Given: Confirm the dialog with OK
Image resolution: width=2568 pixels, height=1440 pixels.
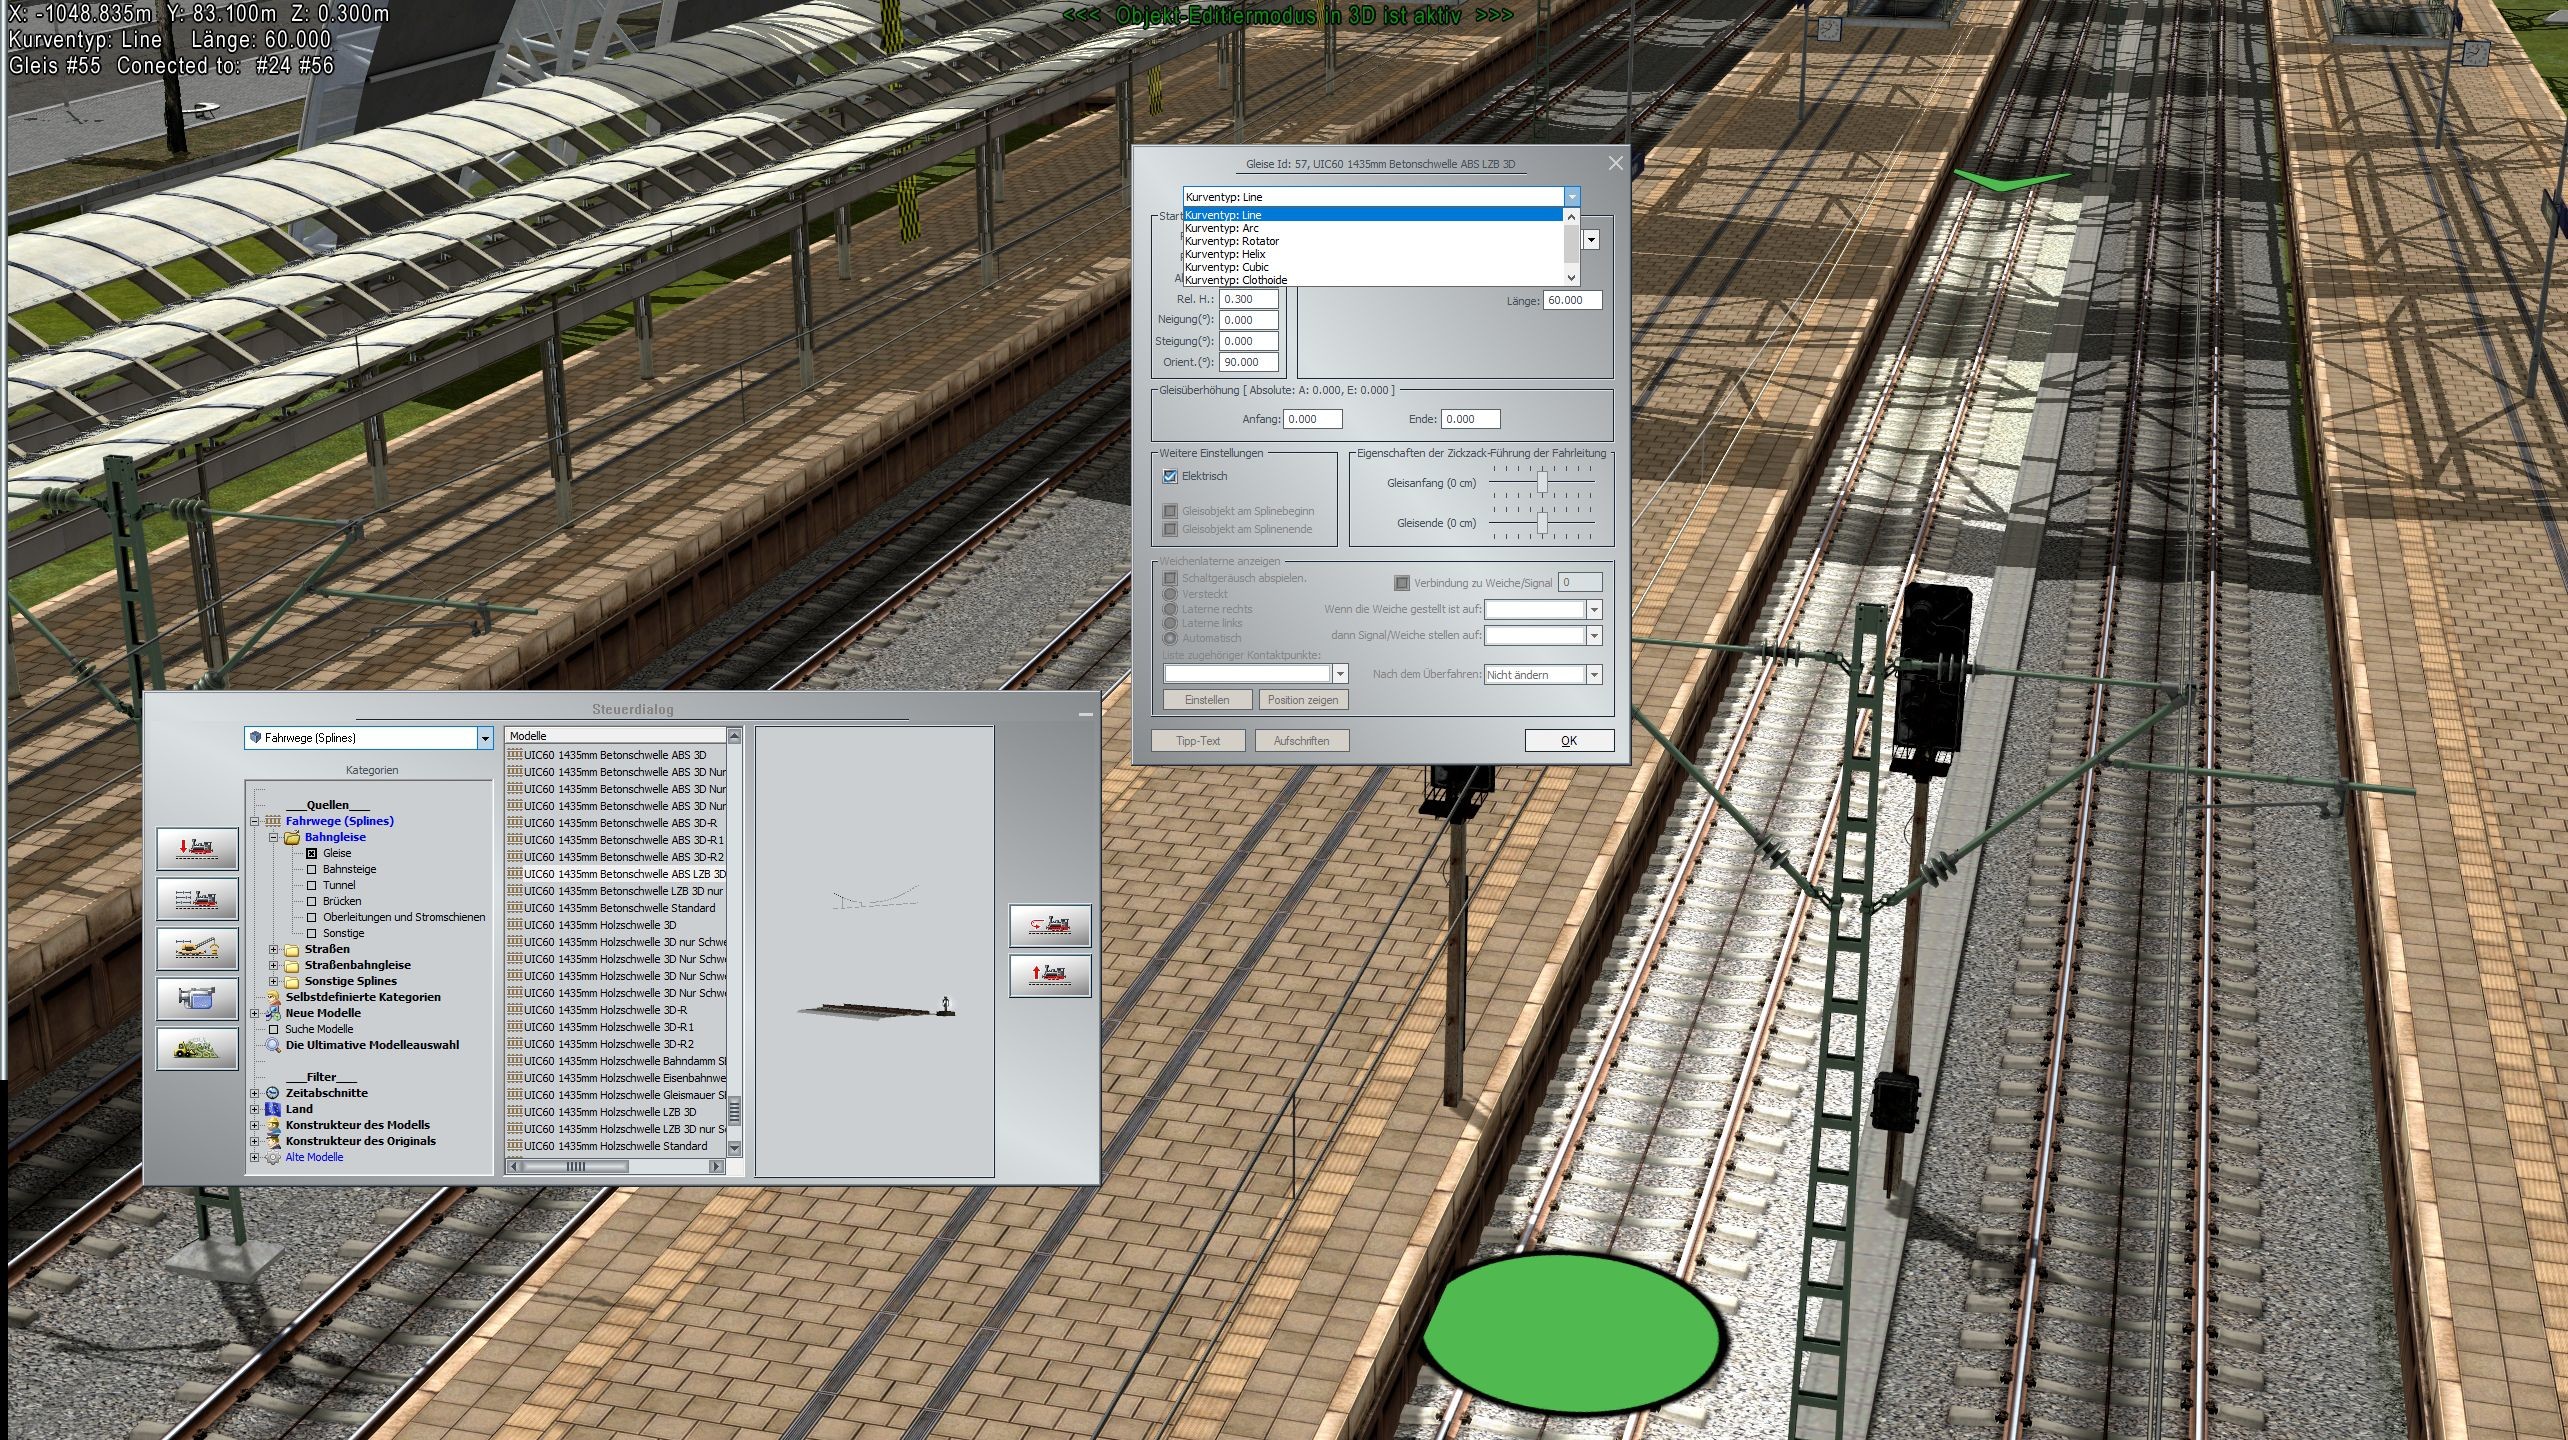Looking at the screenshot, I should tap(1568, 740).
